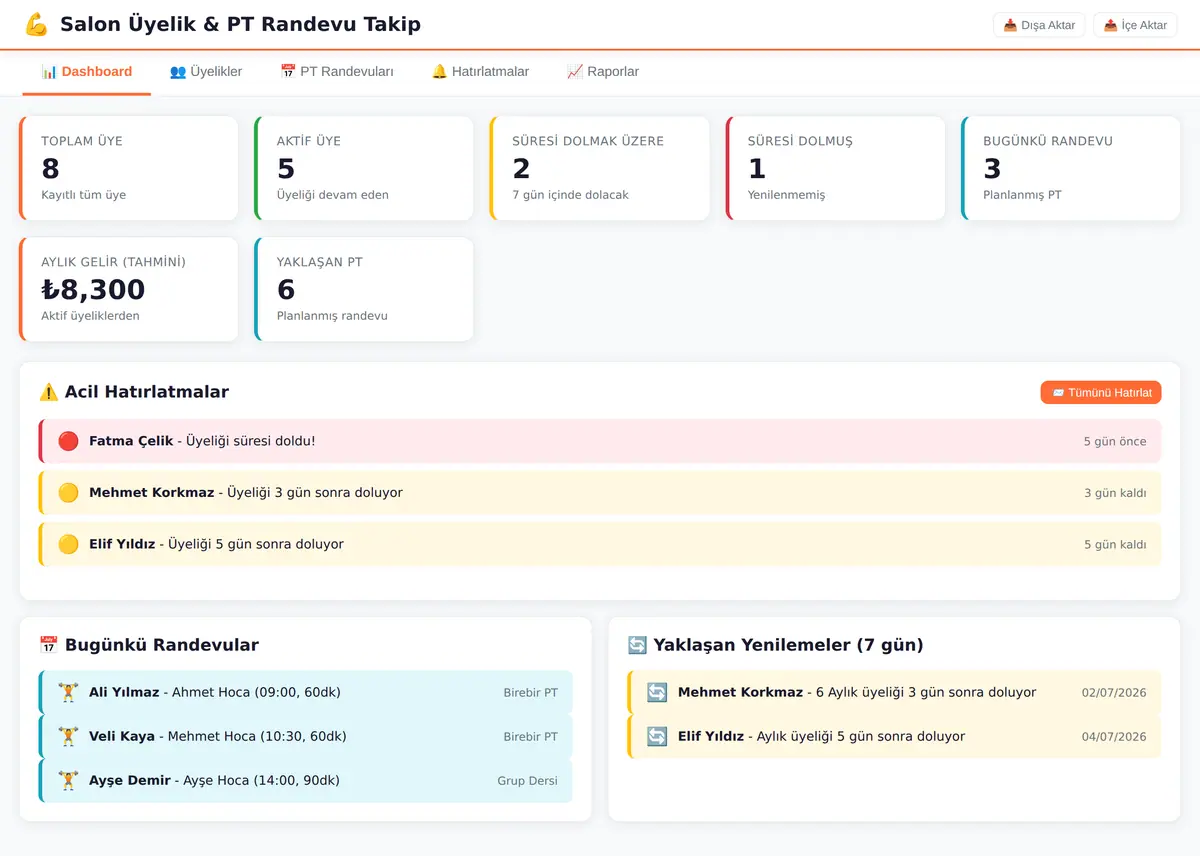1200x856 pixels.
Task: Select the Süresi Dolmak Üzere card
Action: [600, 168]
